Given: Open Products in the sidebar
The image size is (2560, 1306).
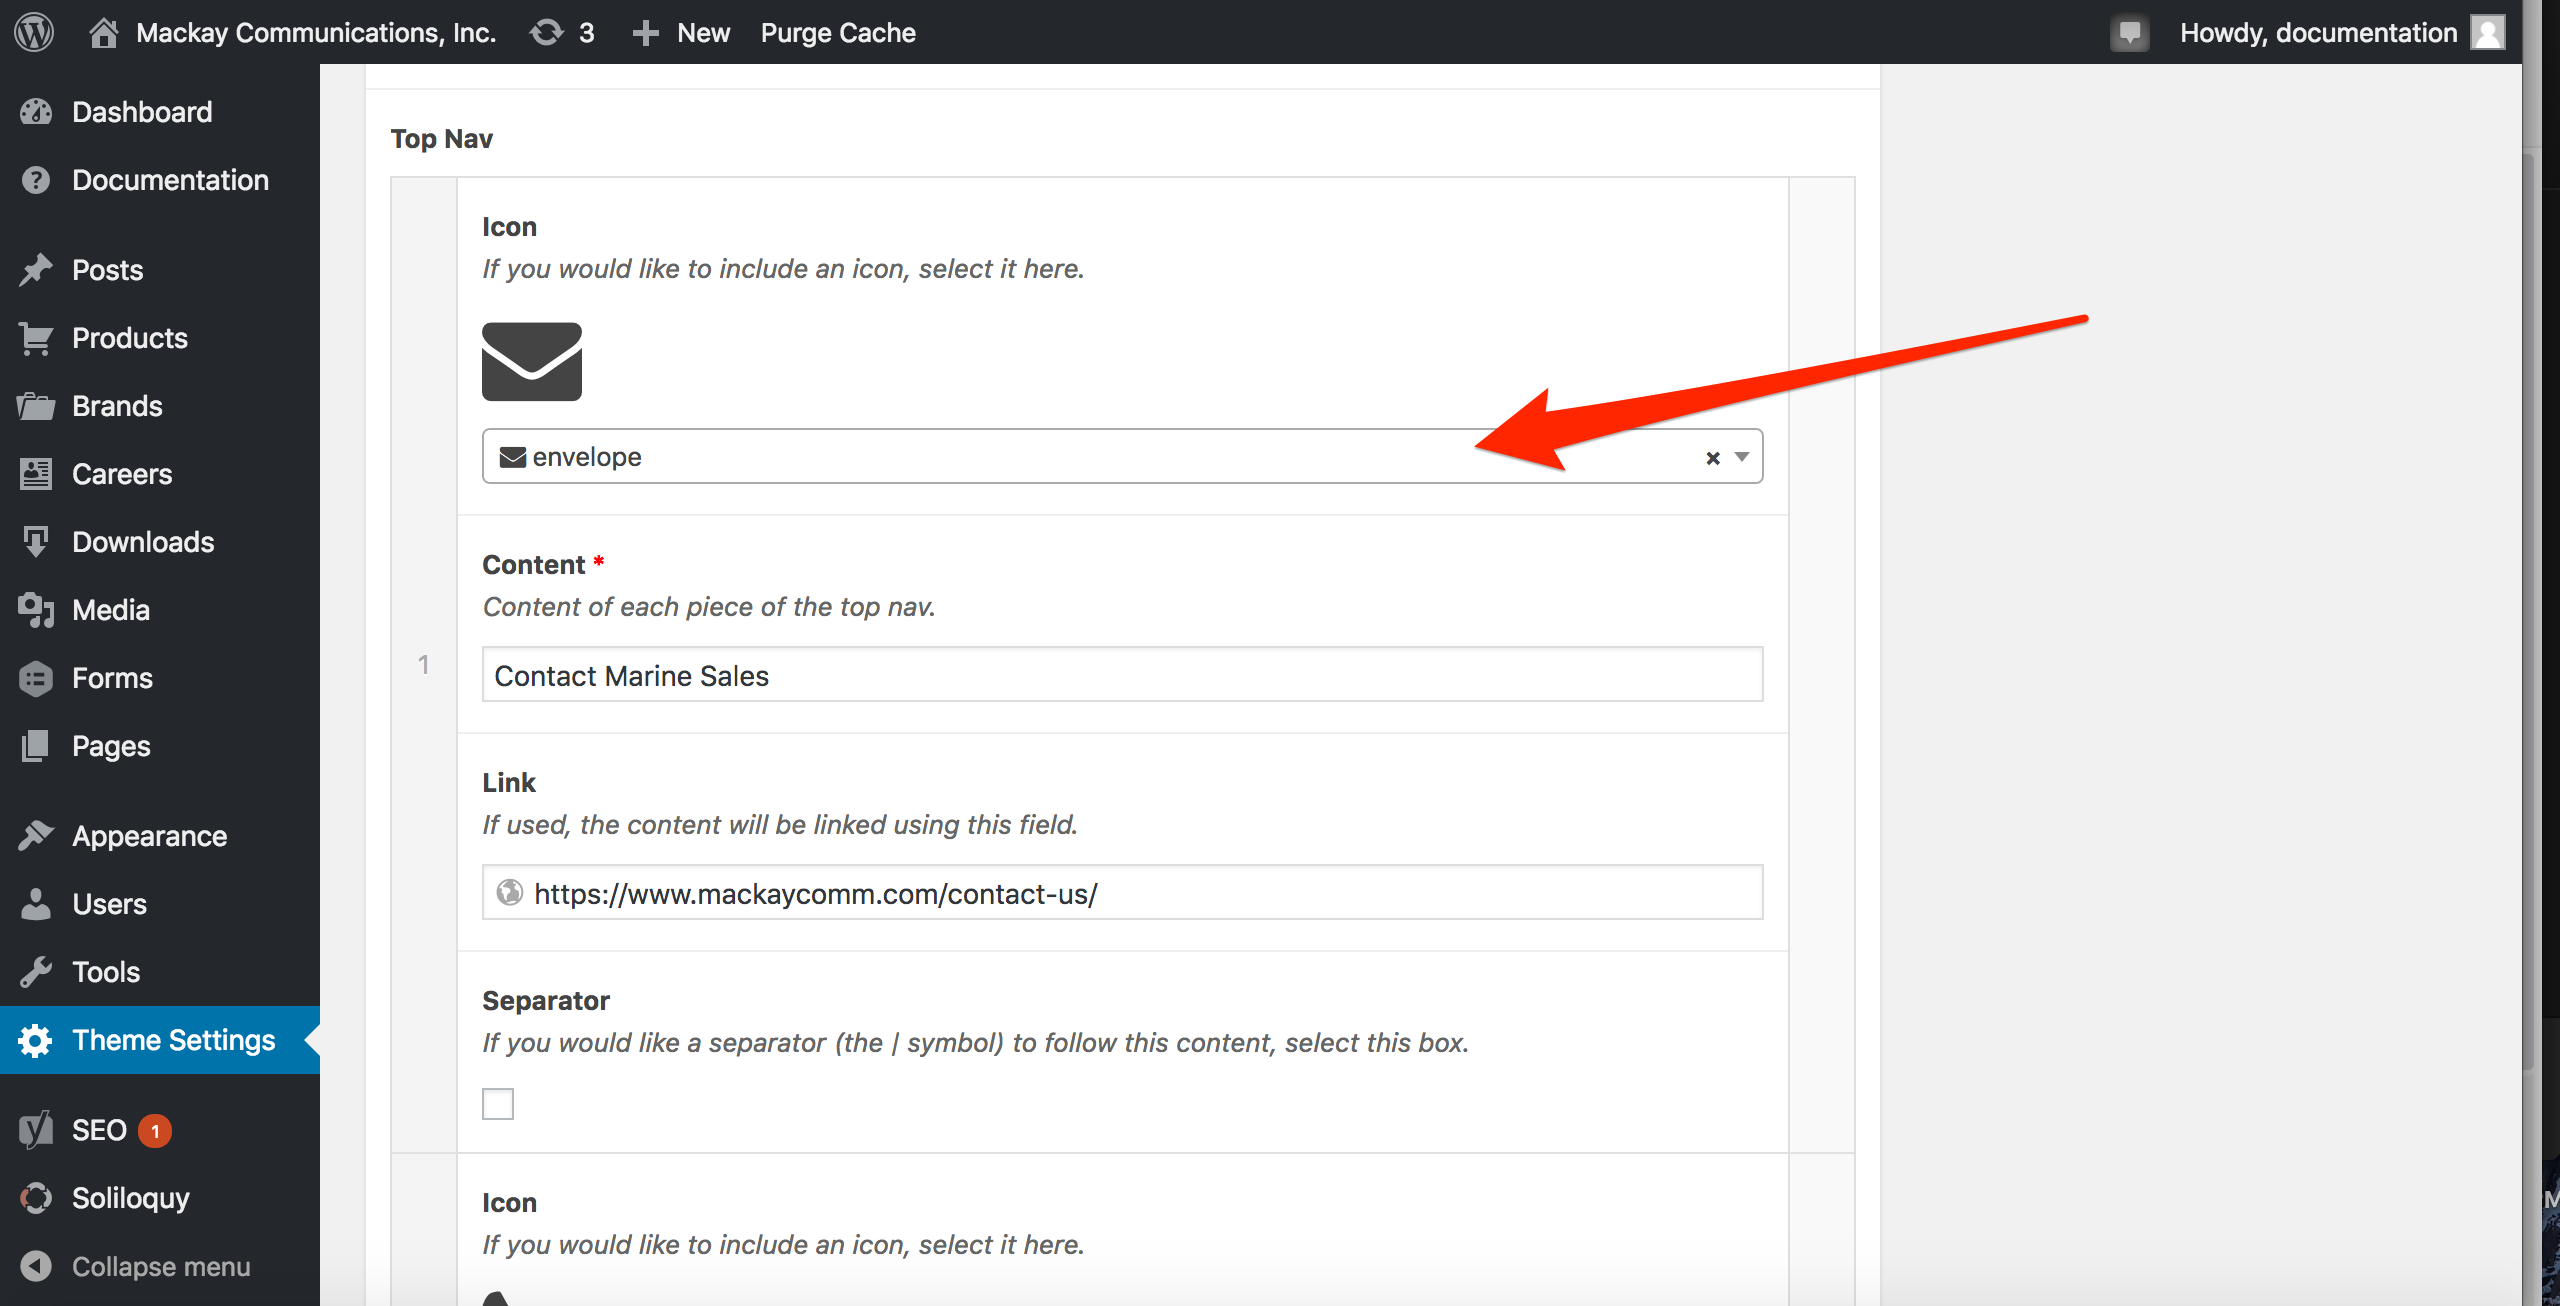Looking at the screenshot, I should coord(160,338).
